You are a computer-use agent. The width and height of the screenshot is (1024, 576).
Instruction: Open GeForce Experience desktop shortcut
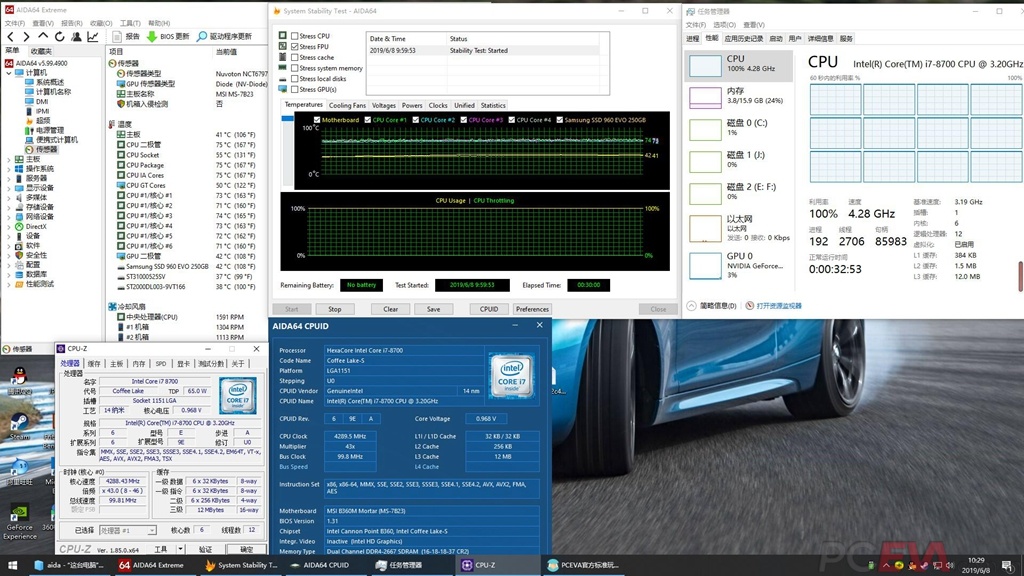click(20, 522)
